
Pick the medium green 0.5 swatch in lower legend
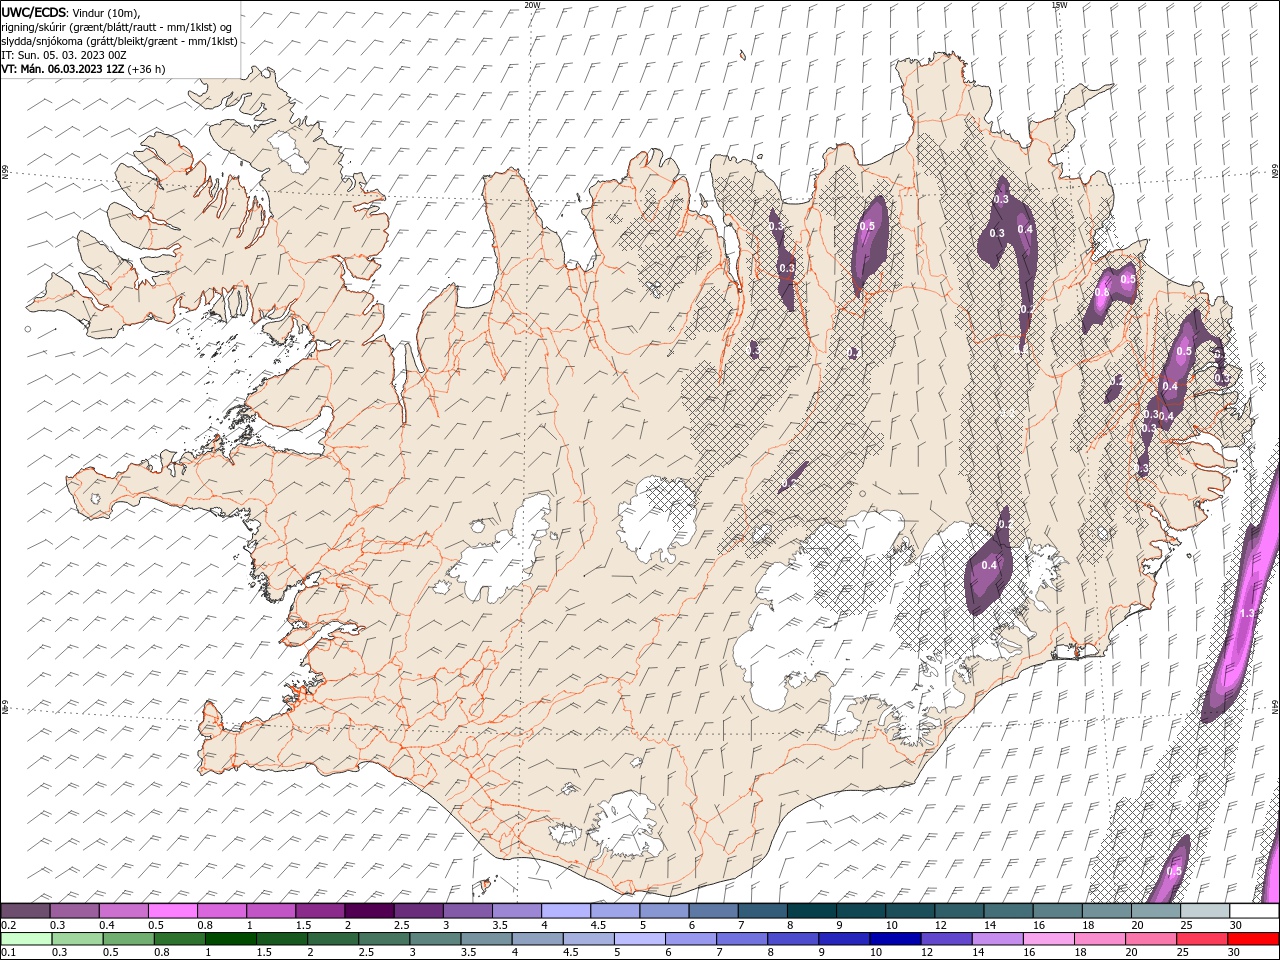[128, 939]
